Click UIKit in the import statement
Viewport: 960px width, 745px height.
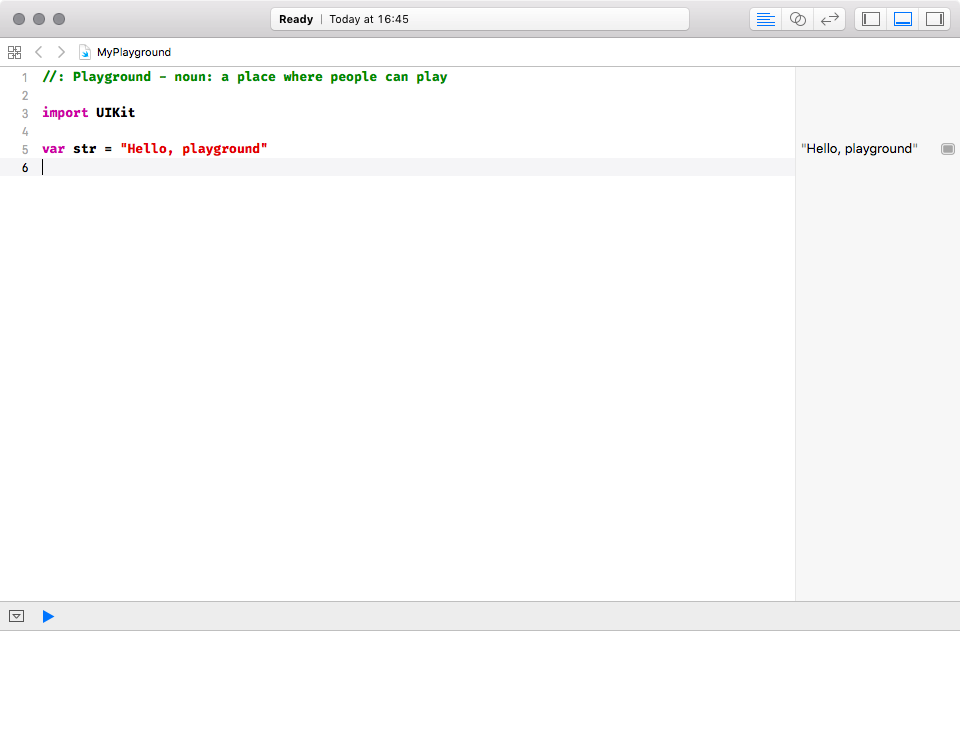pyautogui.click(x=116, y=113)
